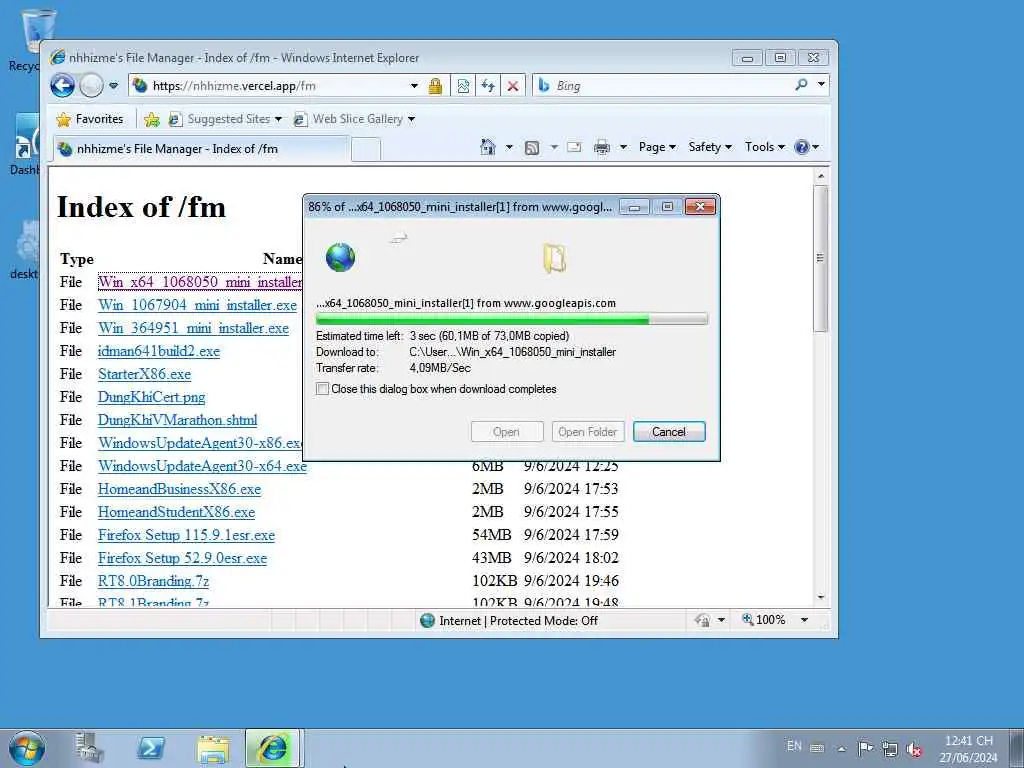Open Win_364951_mini_installer.exe link
The height and width of the screenshot is (768, 1024).
(x=193, y=328)
